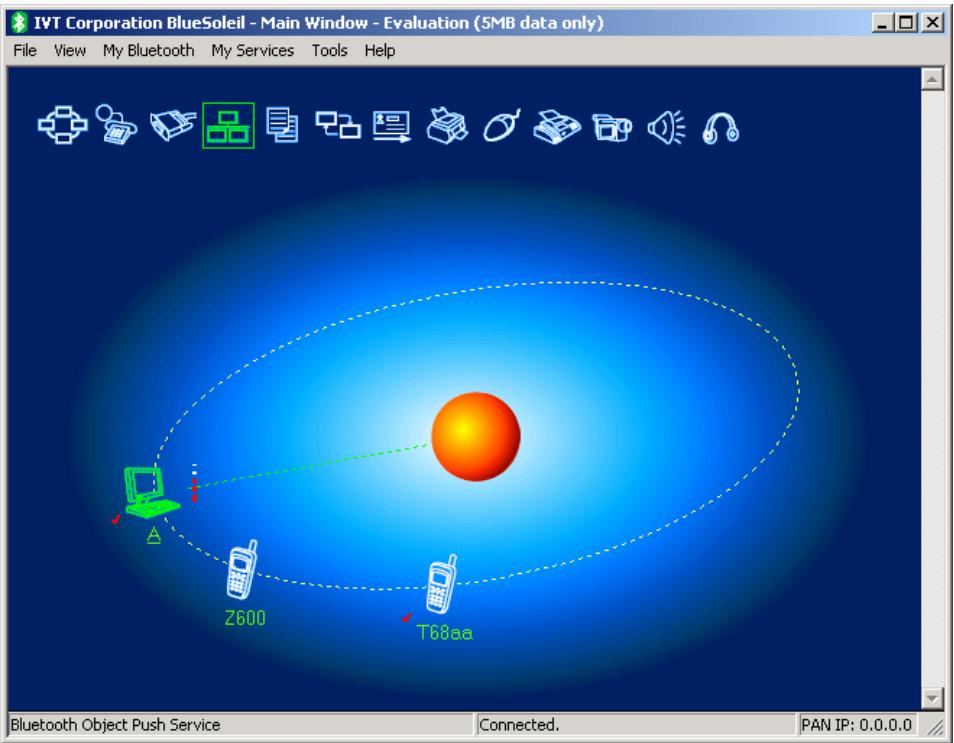
Task: Open the My Bluetooth menu
Action: click(x=148, y=51)
